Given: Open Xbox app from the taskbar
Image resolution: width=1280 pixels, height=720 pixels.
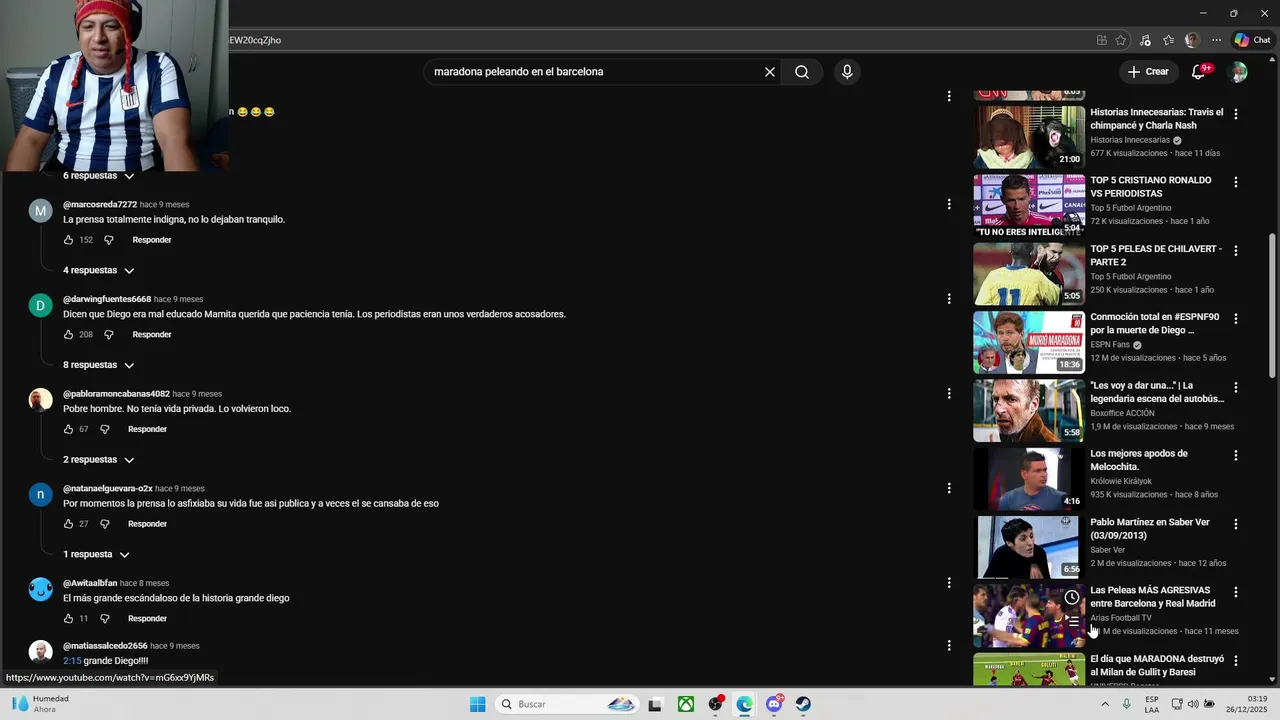Looking at the screenshot, I should tap(686, 704).
